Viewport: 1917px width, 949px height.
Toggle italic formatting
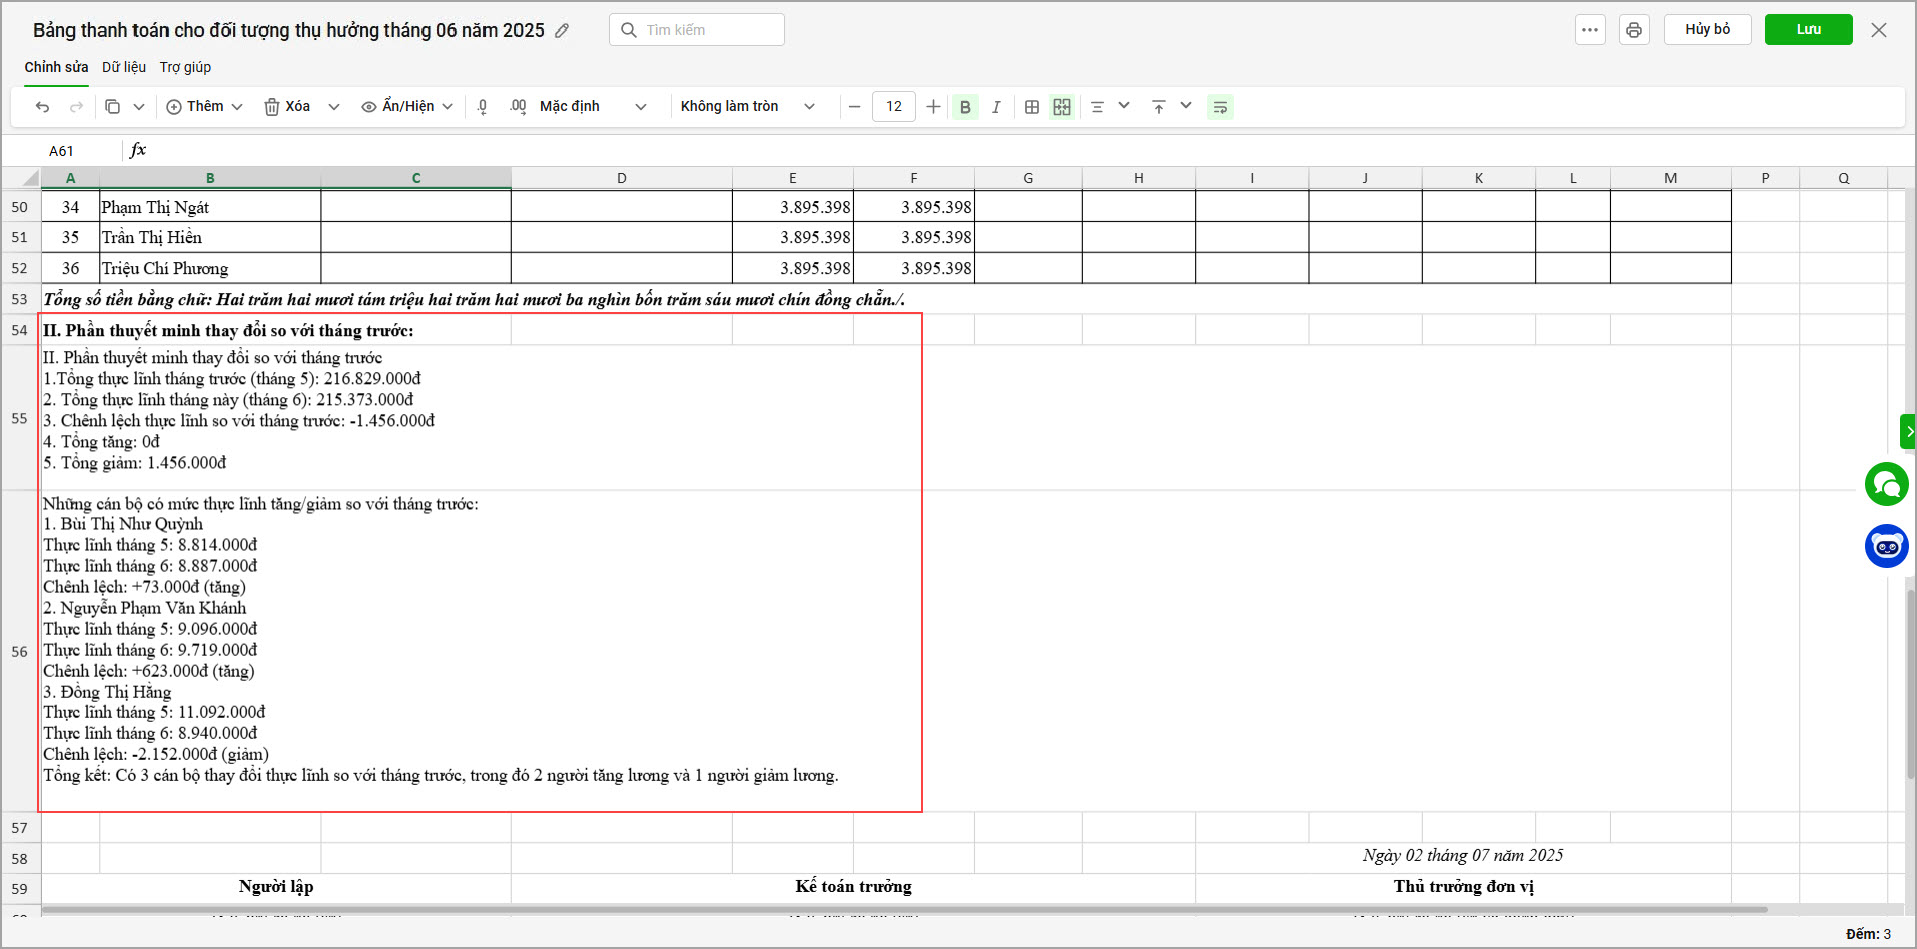996,107
